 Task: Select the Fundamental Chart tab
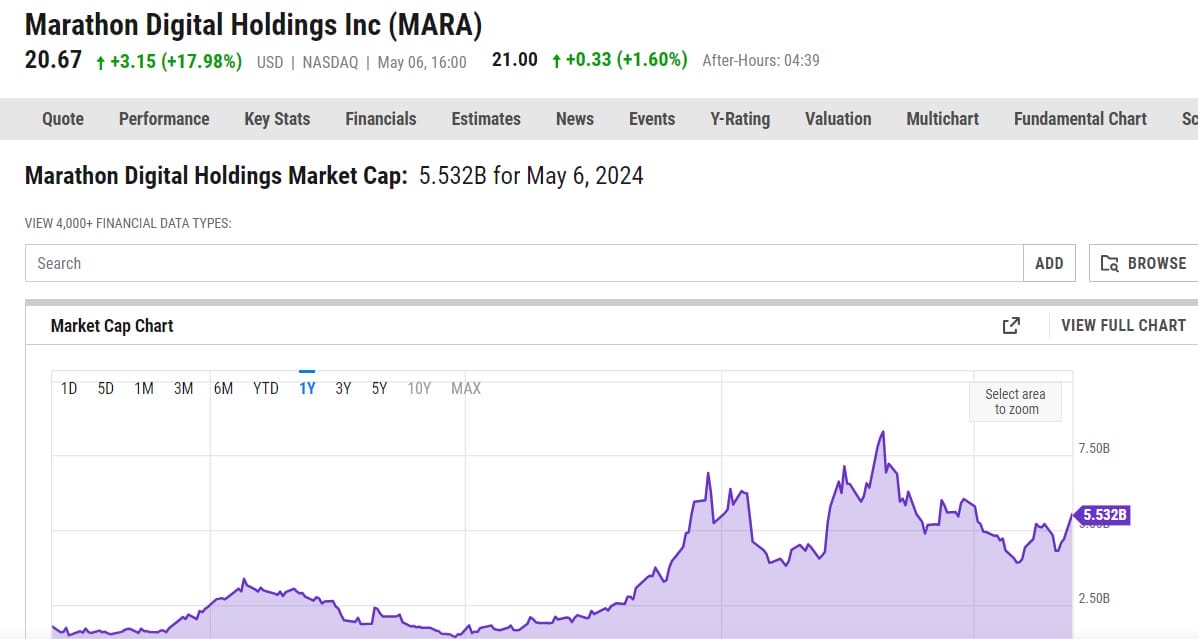[1079, 118]
